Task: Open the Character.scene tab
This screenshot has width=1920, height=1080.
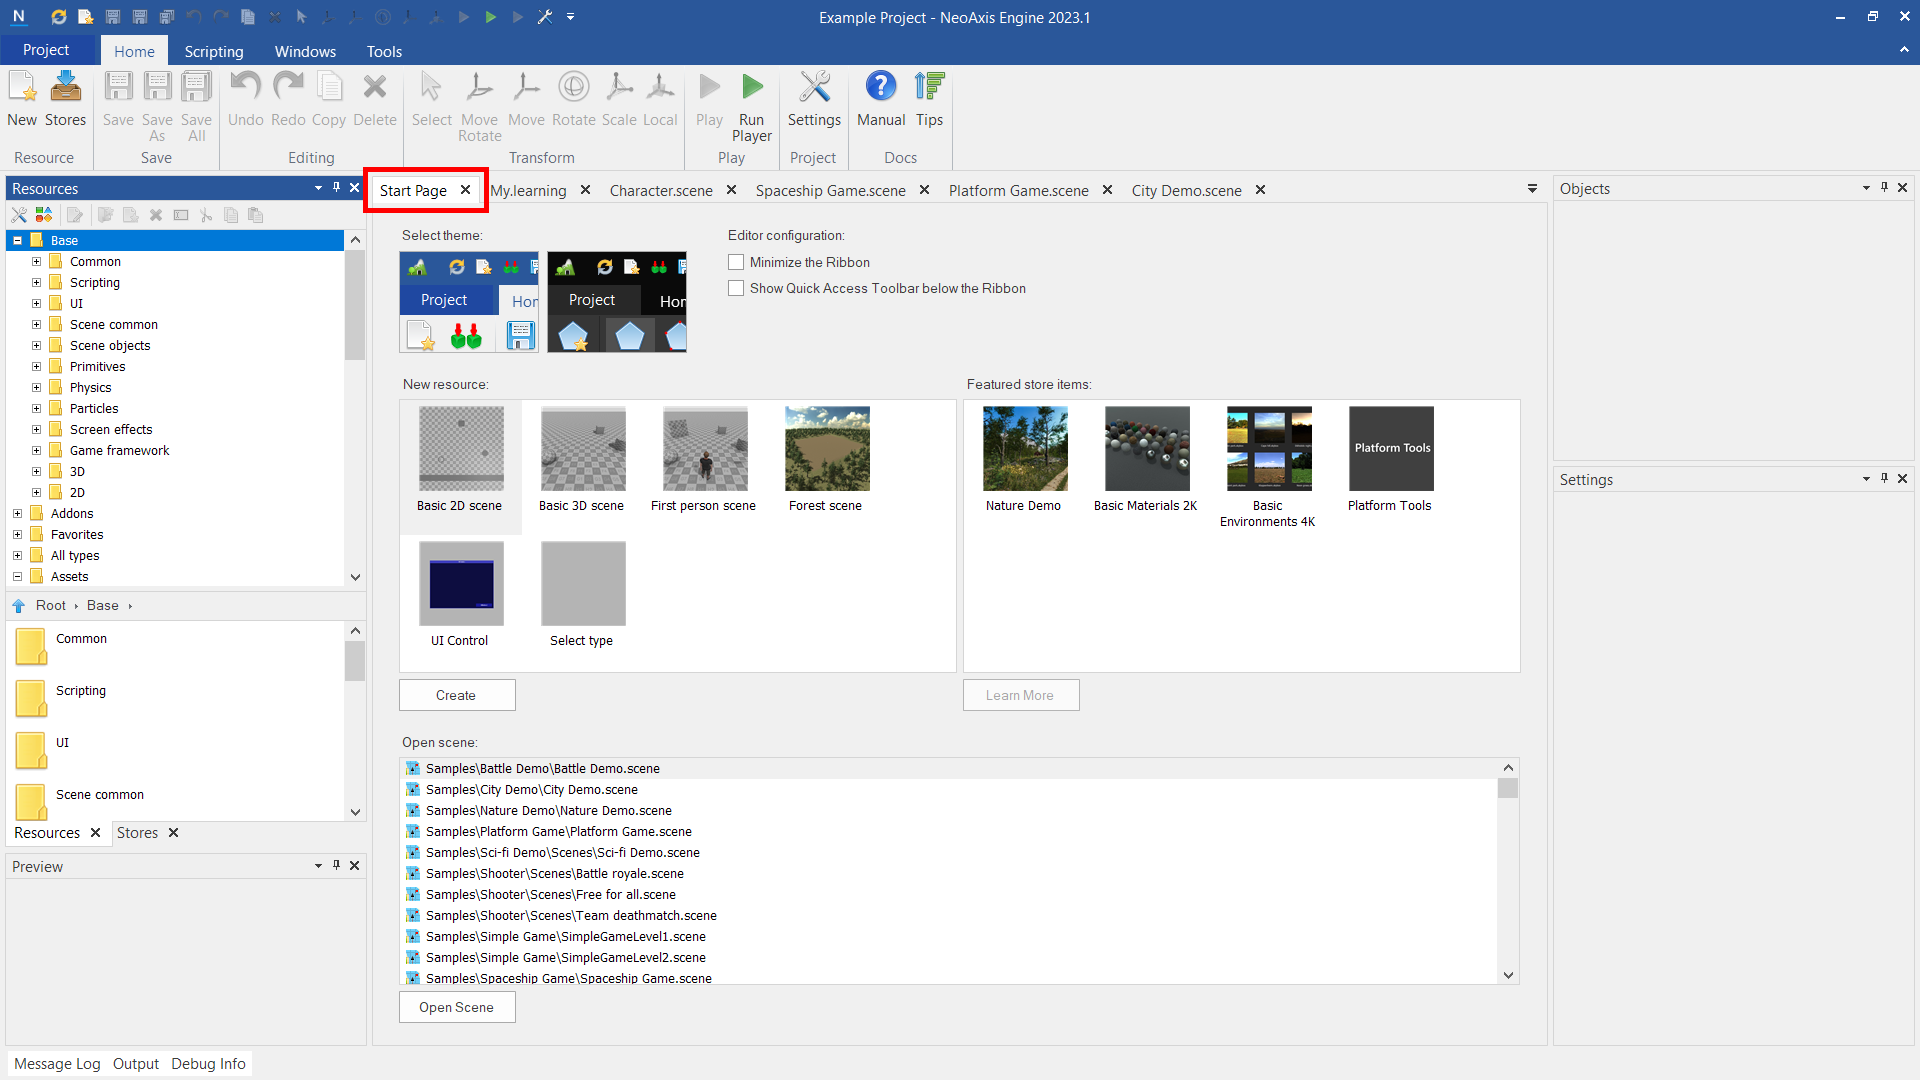Action: click(x=660, y=190)
